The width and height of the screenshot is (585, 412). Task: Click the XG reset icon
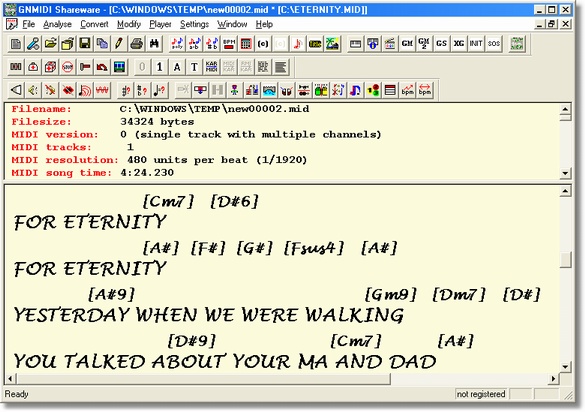459,44
